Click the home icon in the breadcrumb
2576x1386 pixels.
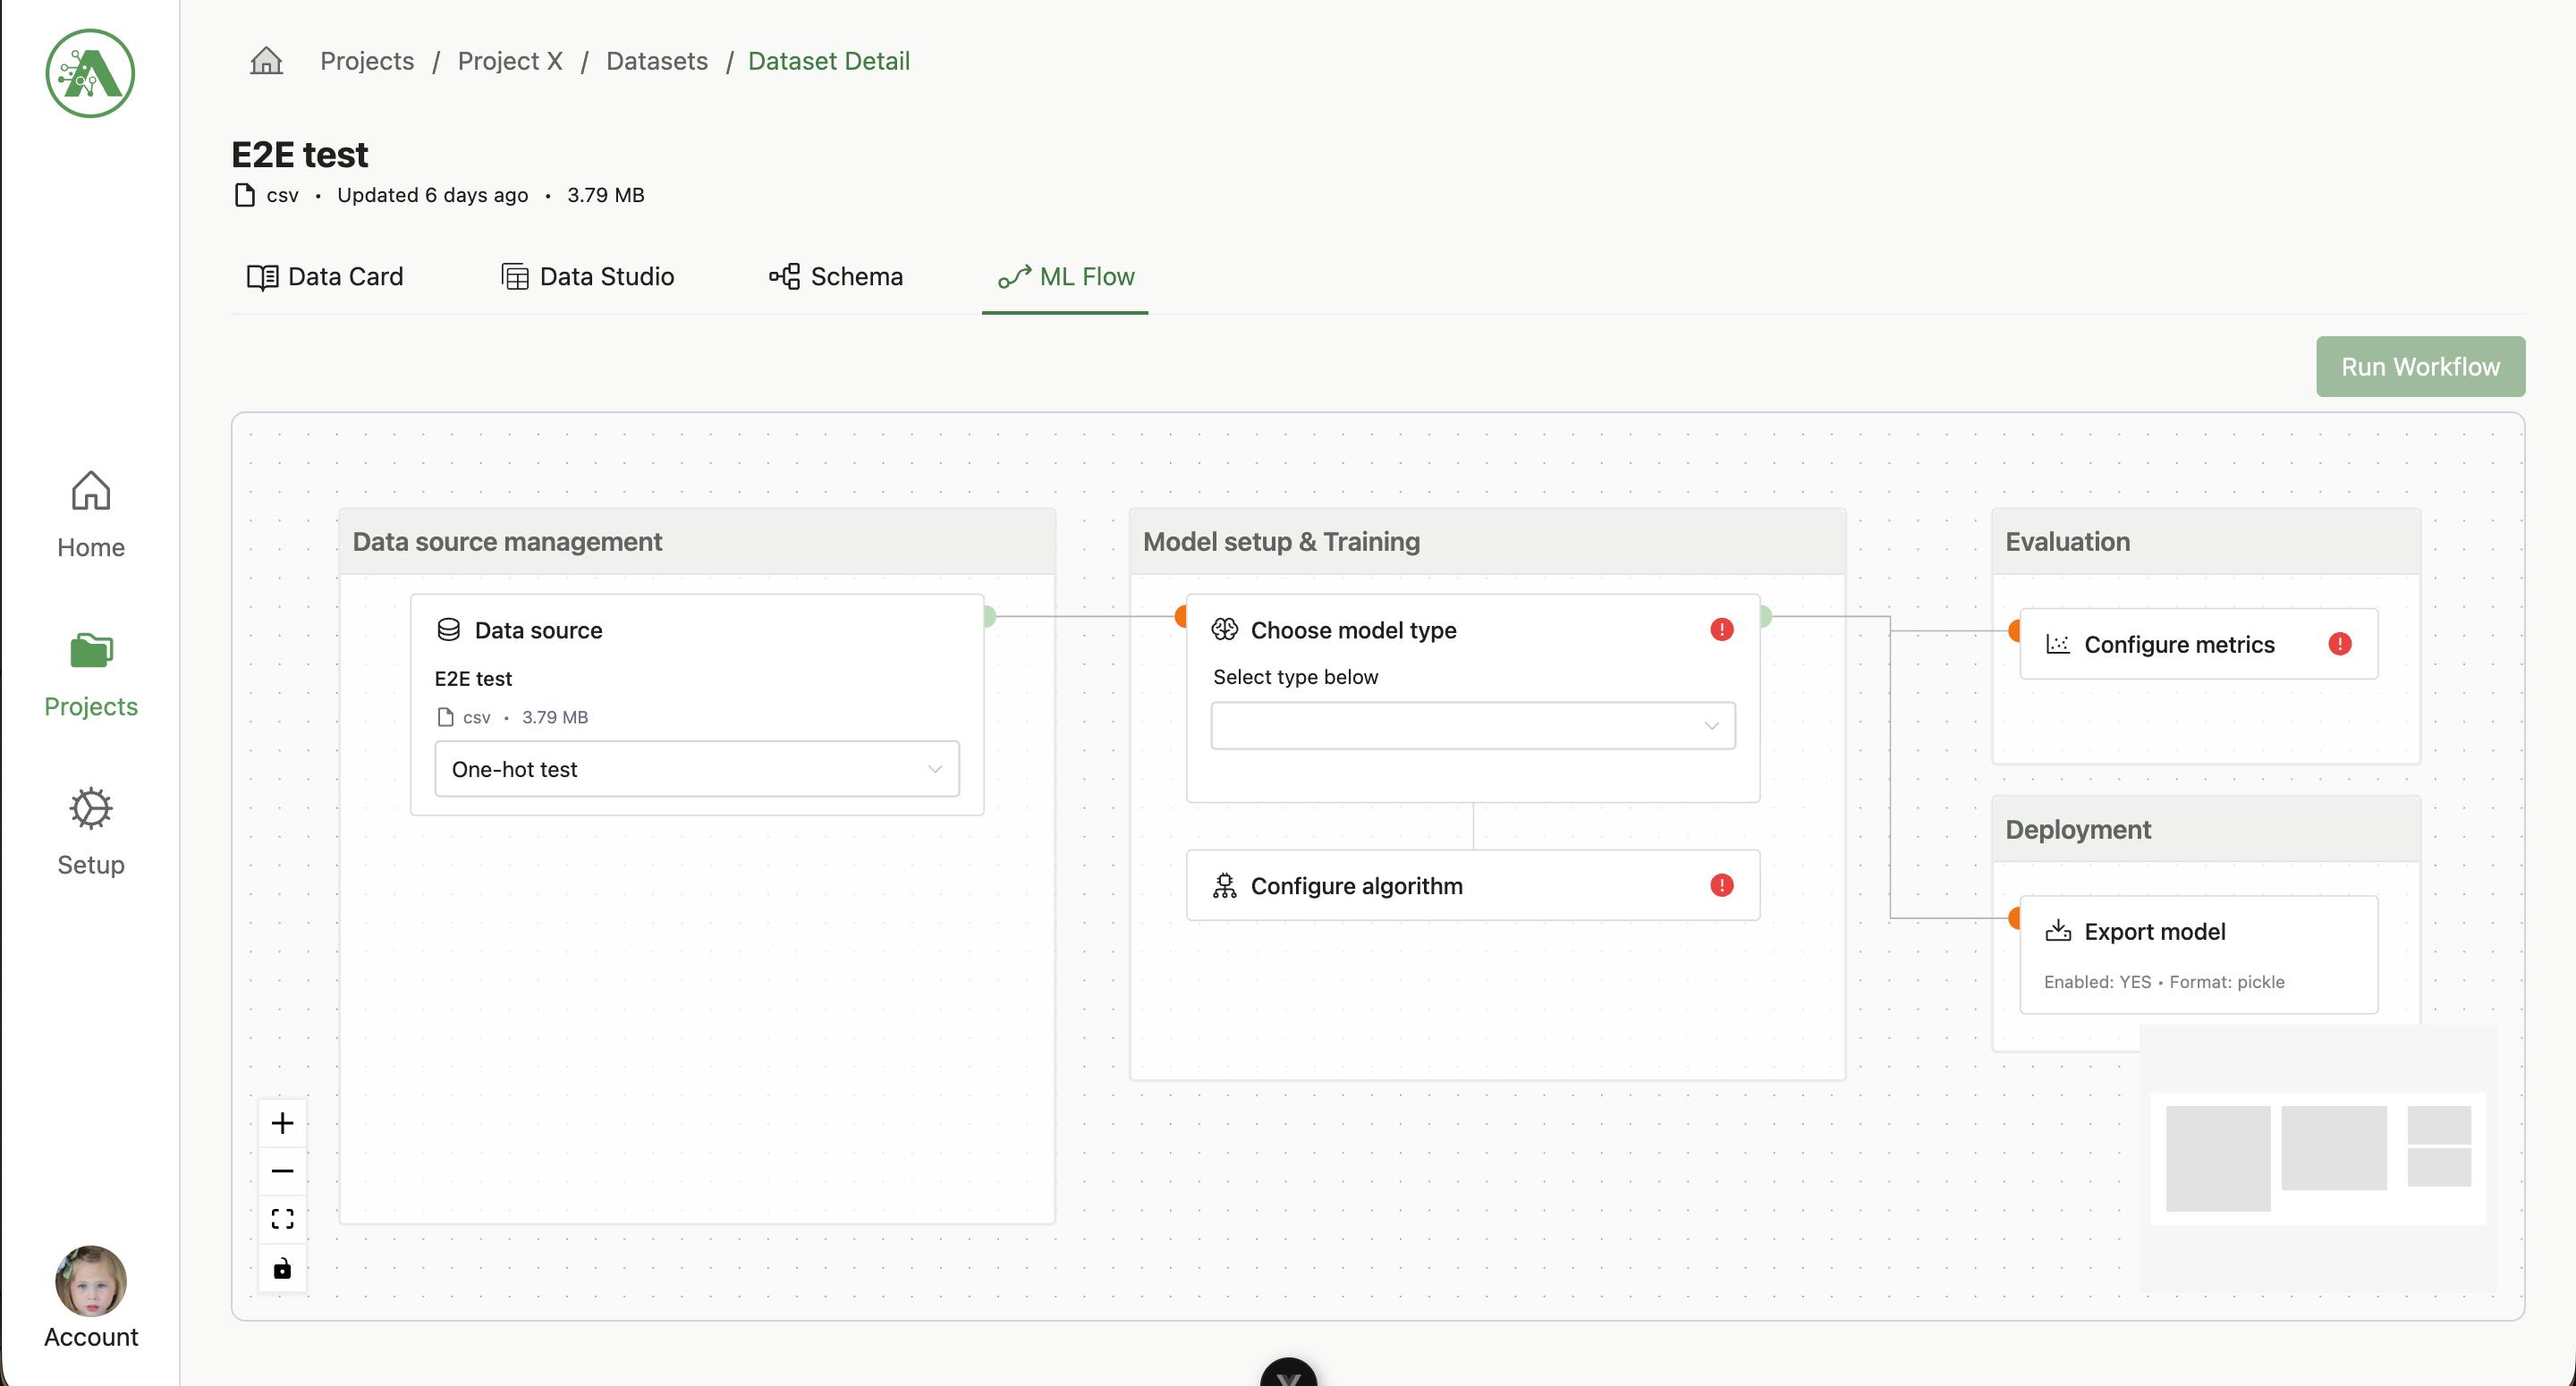tap(266, 60)
